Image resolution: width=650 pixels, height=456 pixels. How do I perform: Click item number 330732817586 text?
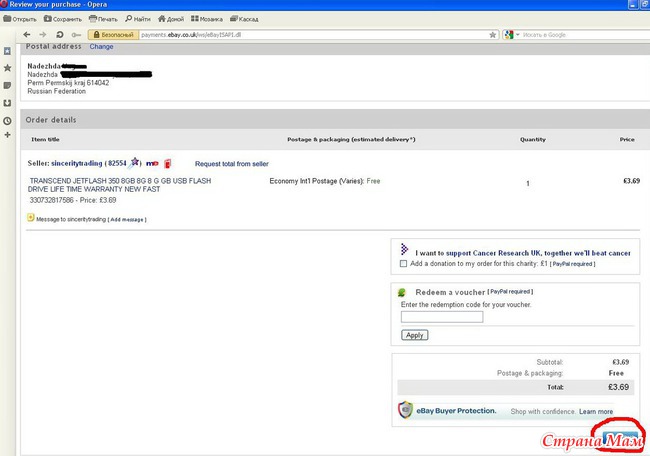coord(51,200)
